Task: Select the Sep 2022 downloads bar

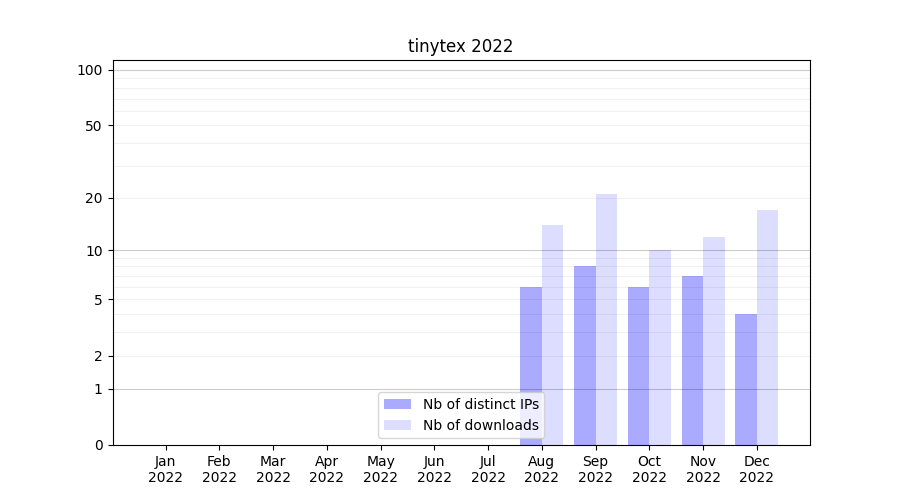Action: point(606,319)
